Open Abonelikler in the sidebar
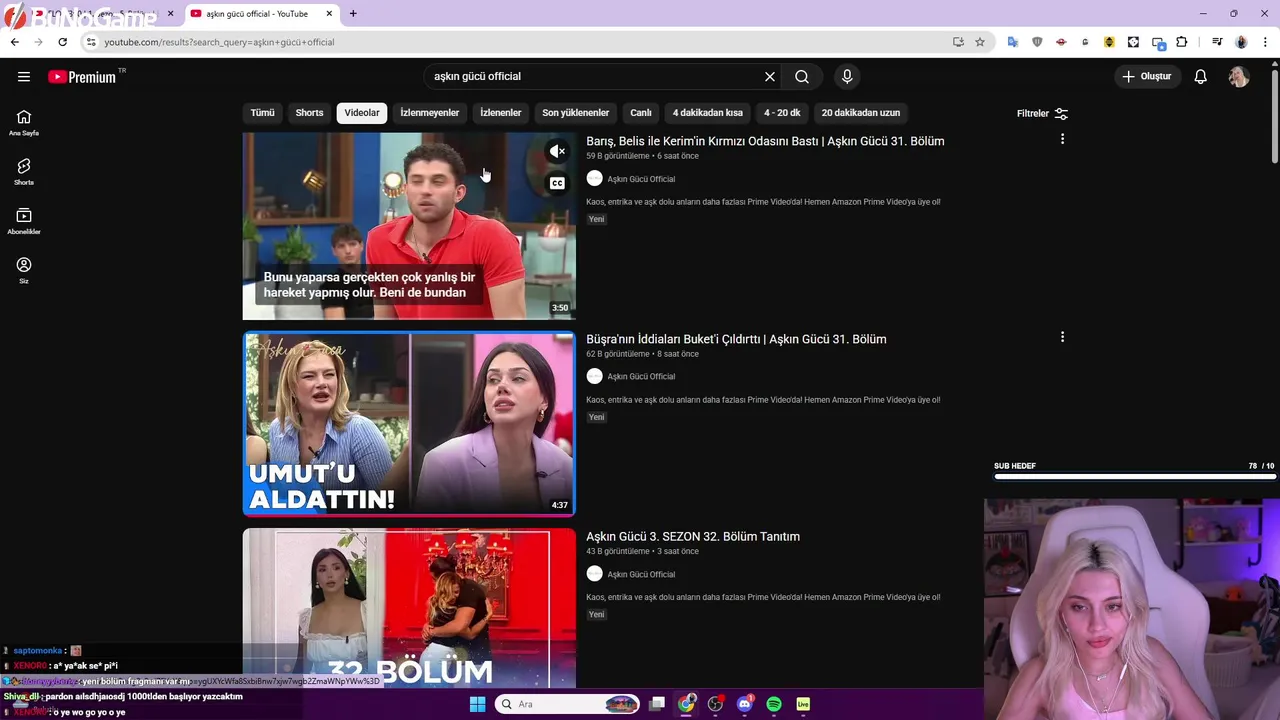 tap(24, 221)
